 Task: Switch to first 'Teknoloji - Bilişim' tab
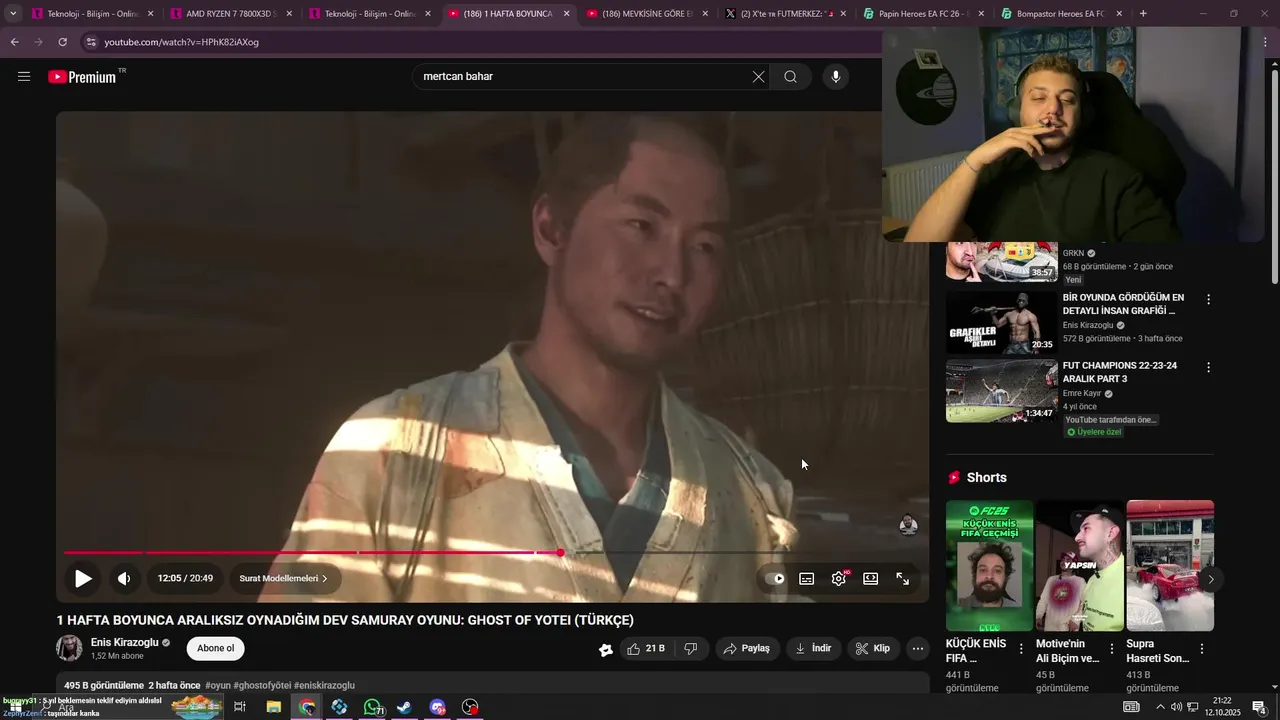point(92,14)
